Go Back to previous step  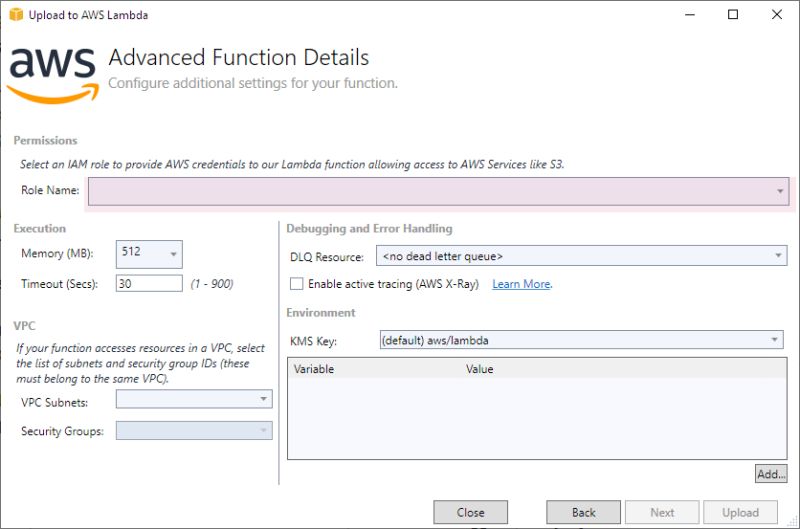[x=583, y=512]
